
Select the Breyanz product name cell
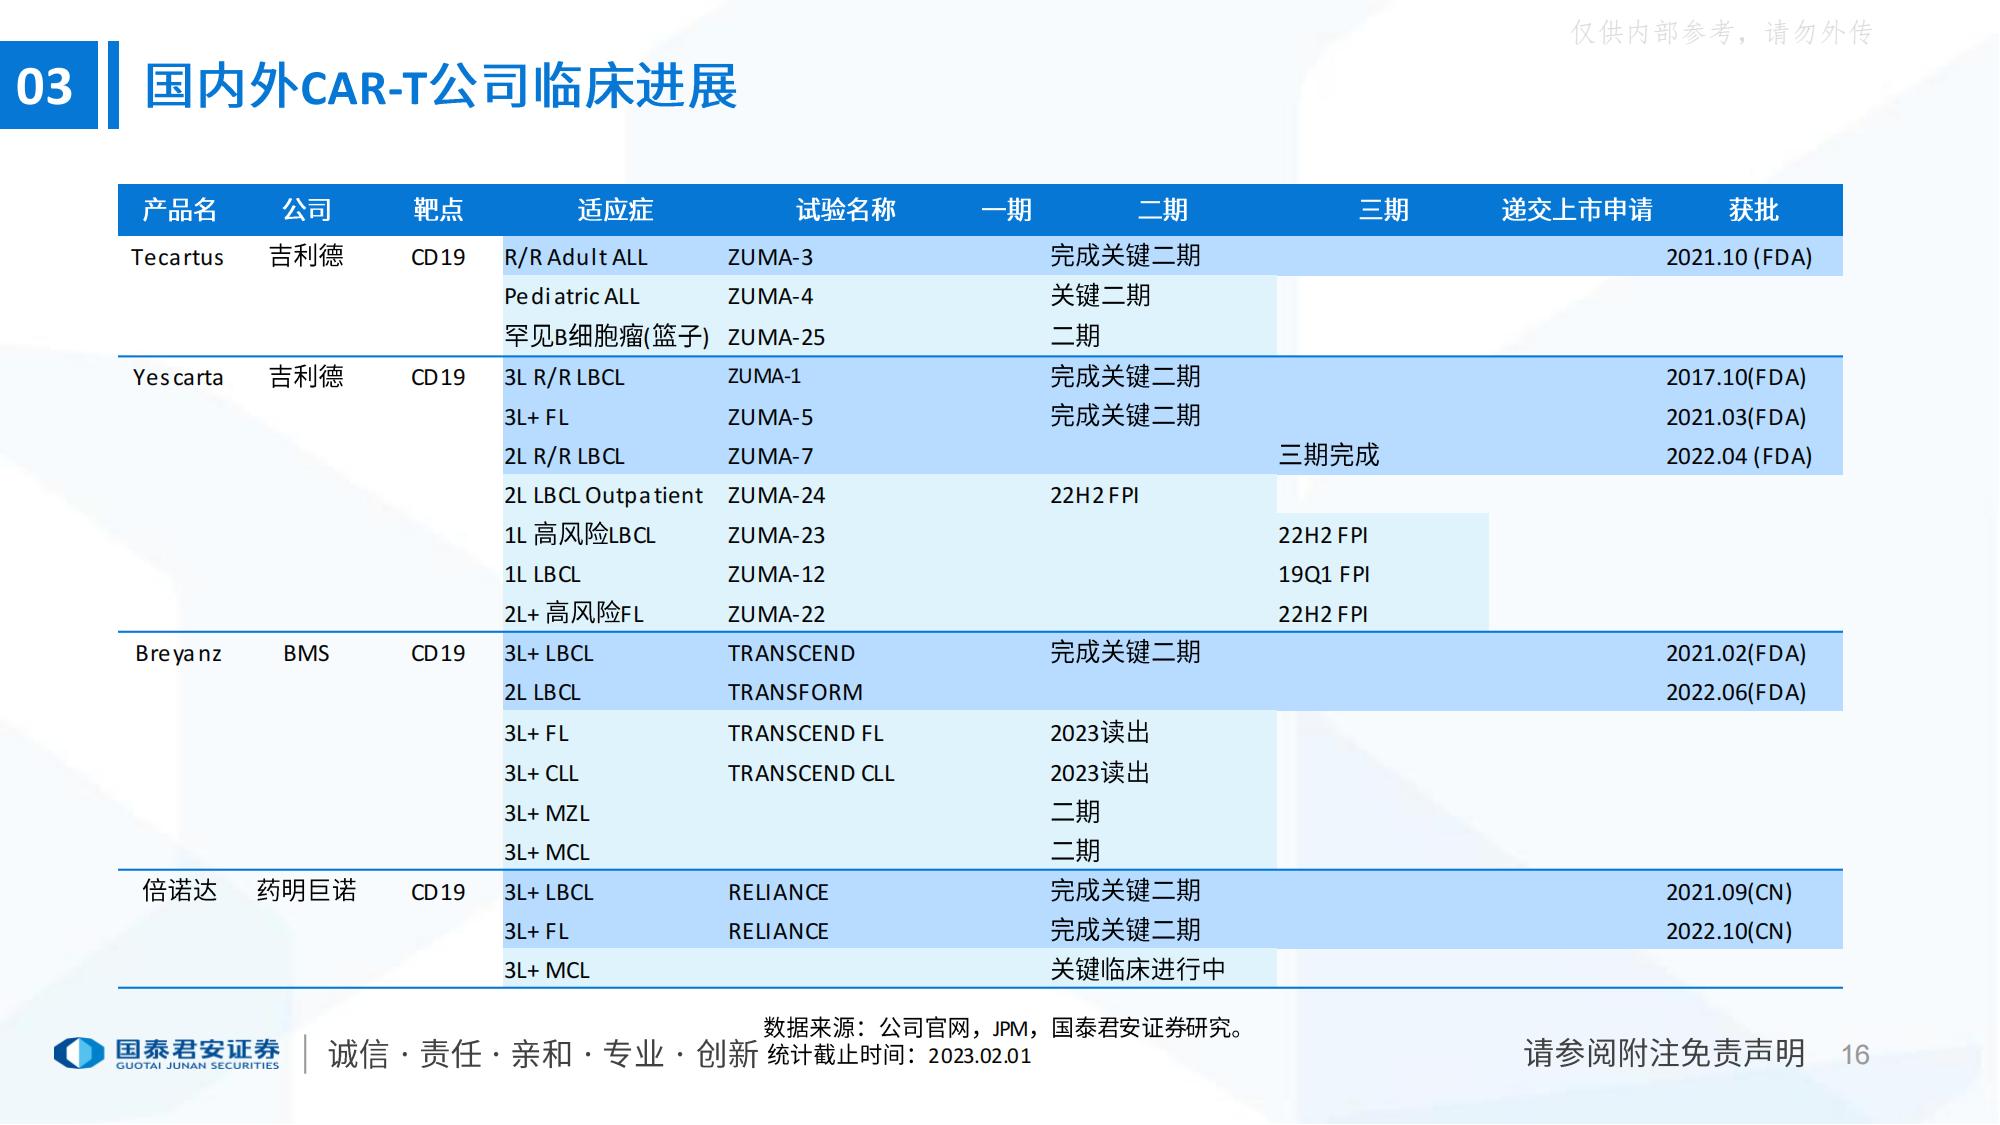[178, 654]
